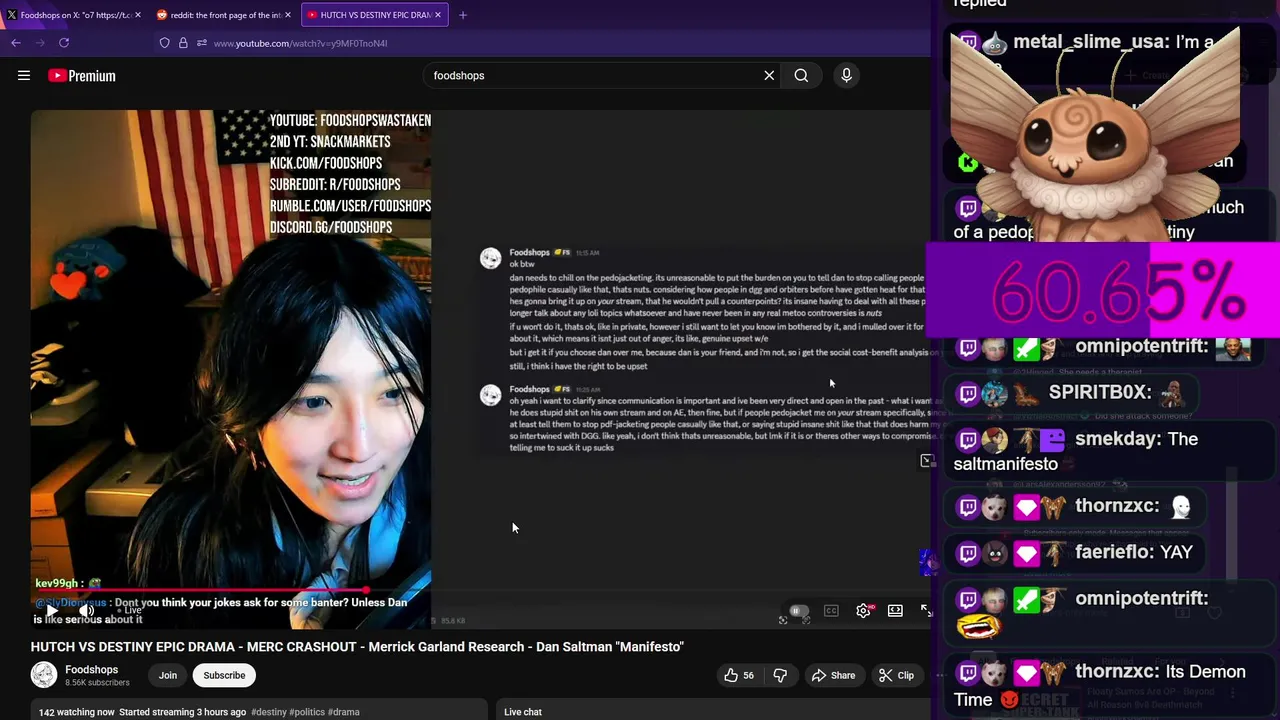
Task: Close the HUTCH VS DESTINY tab
Action: (x=438, y=15)
